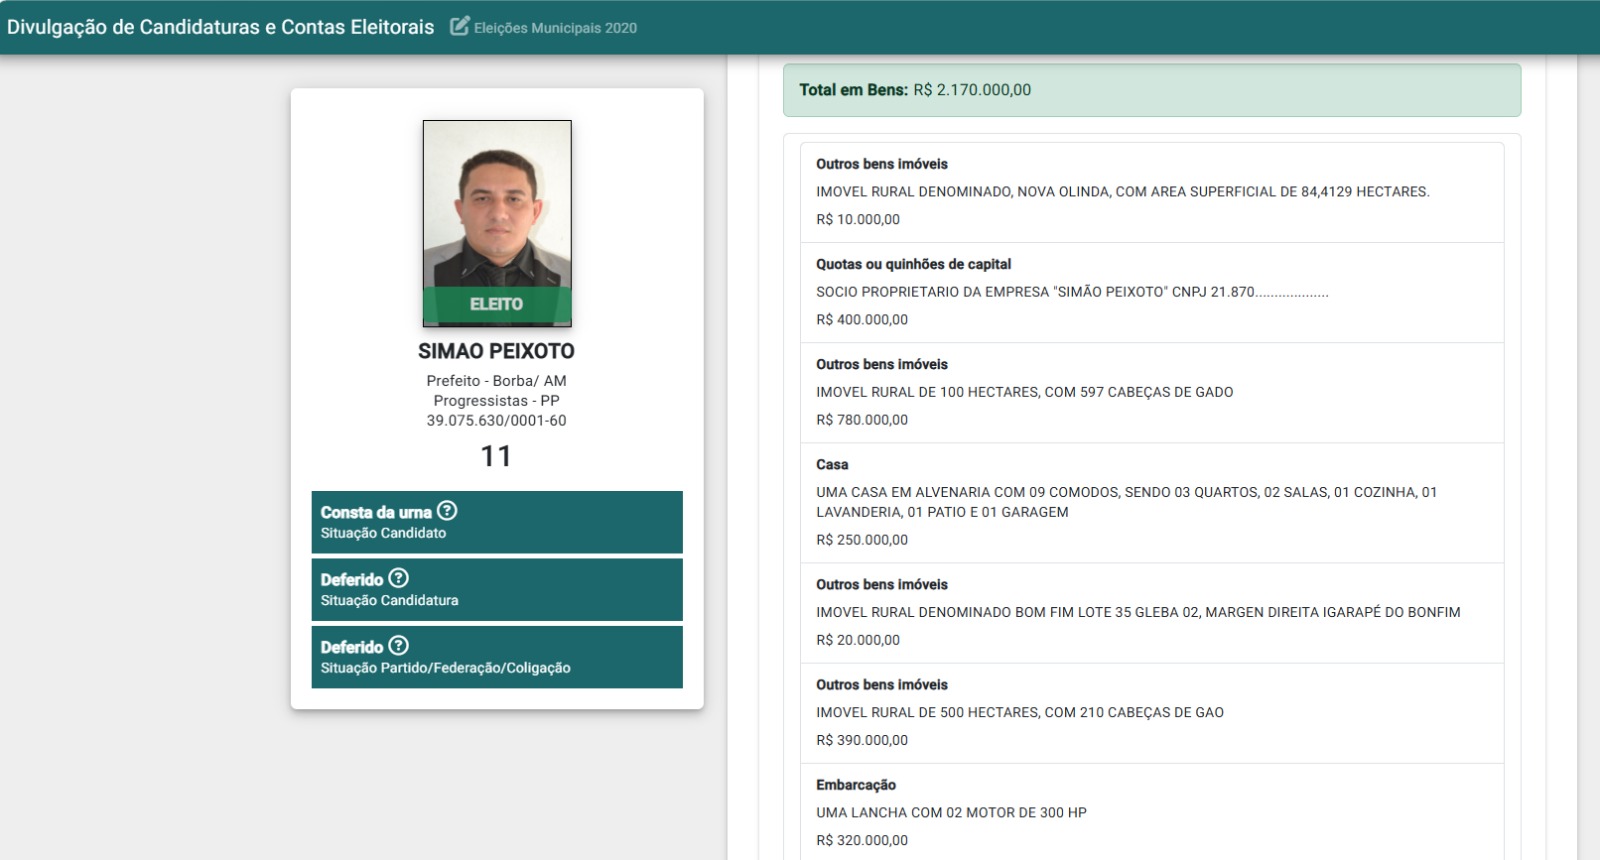The height and width of the screenshot is (860, 1600).
Task: Click the candidate name SIMAO PEIXOTO
Action: click(x=496, y=351)
